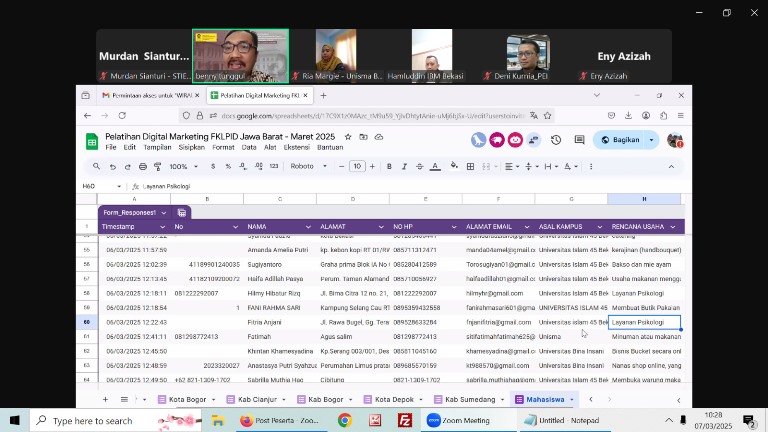Click the Bagikan share button
This screenshot has width=768, height=432.
point(620,140)
